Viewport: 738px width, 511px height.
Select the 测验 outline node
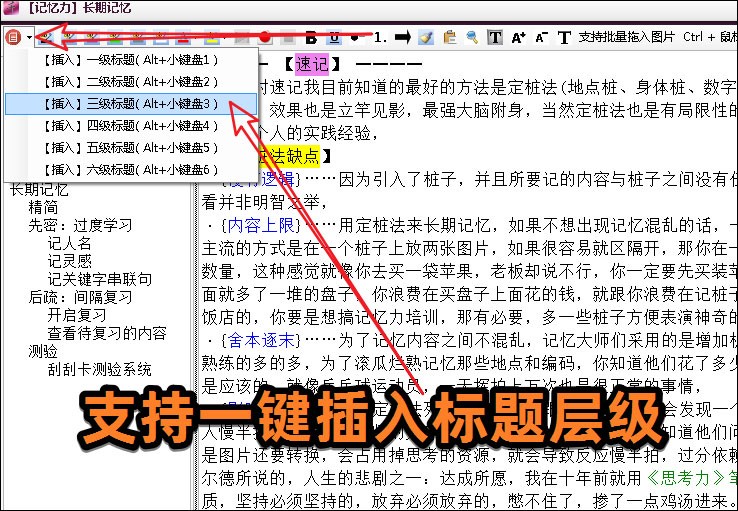point(43,351)
